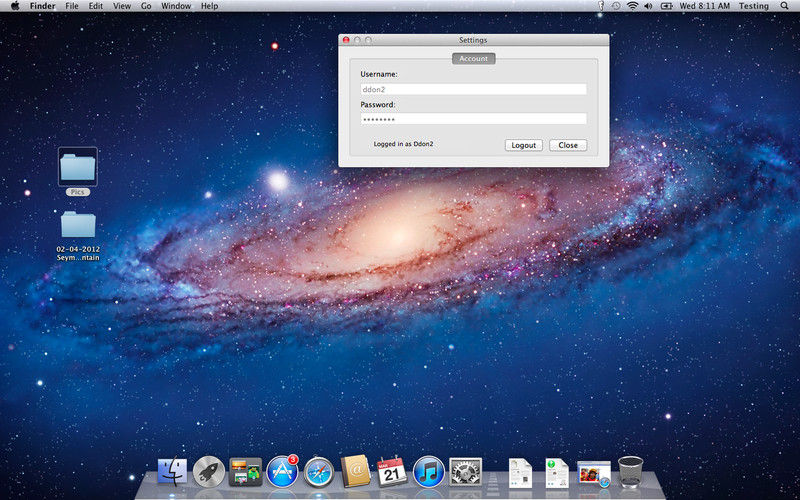Screen dimensions: 800x500
Task: Open the App Store Dock icon
Action: tap(282, 471)
